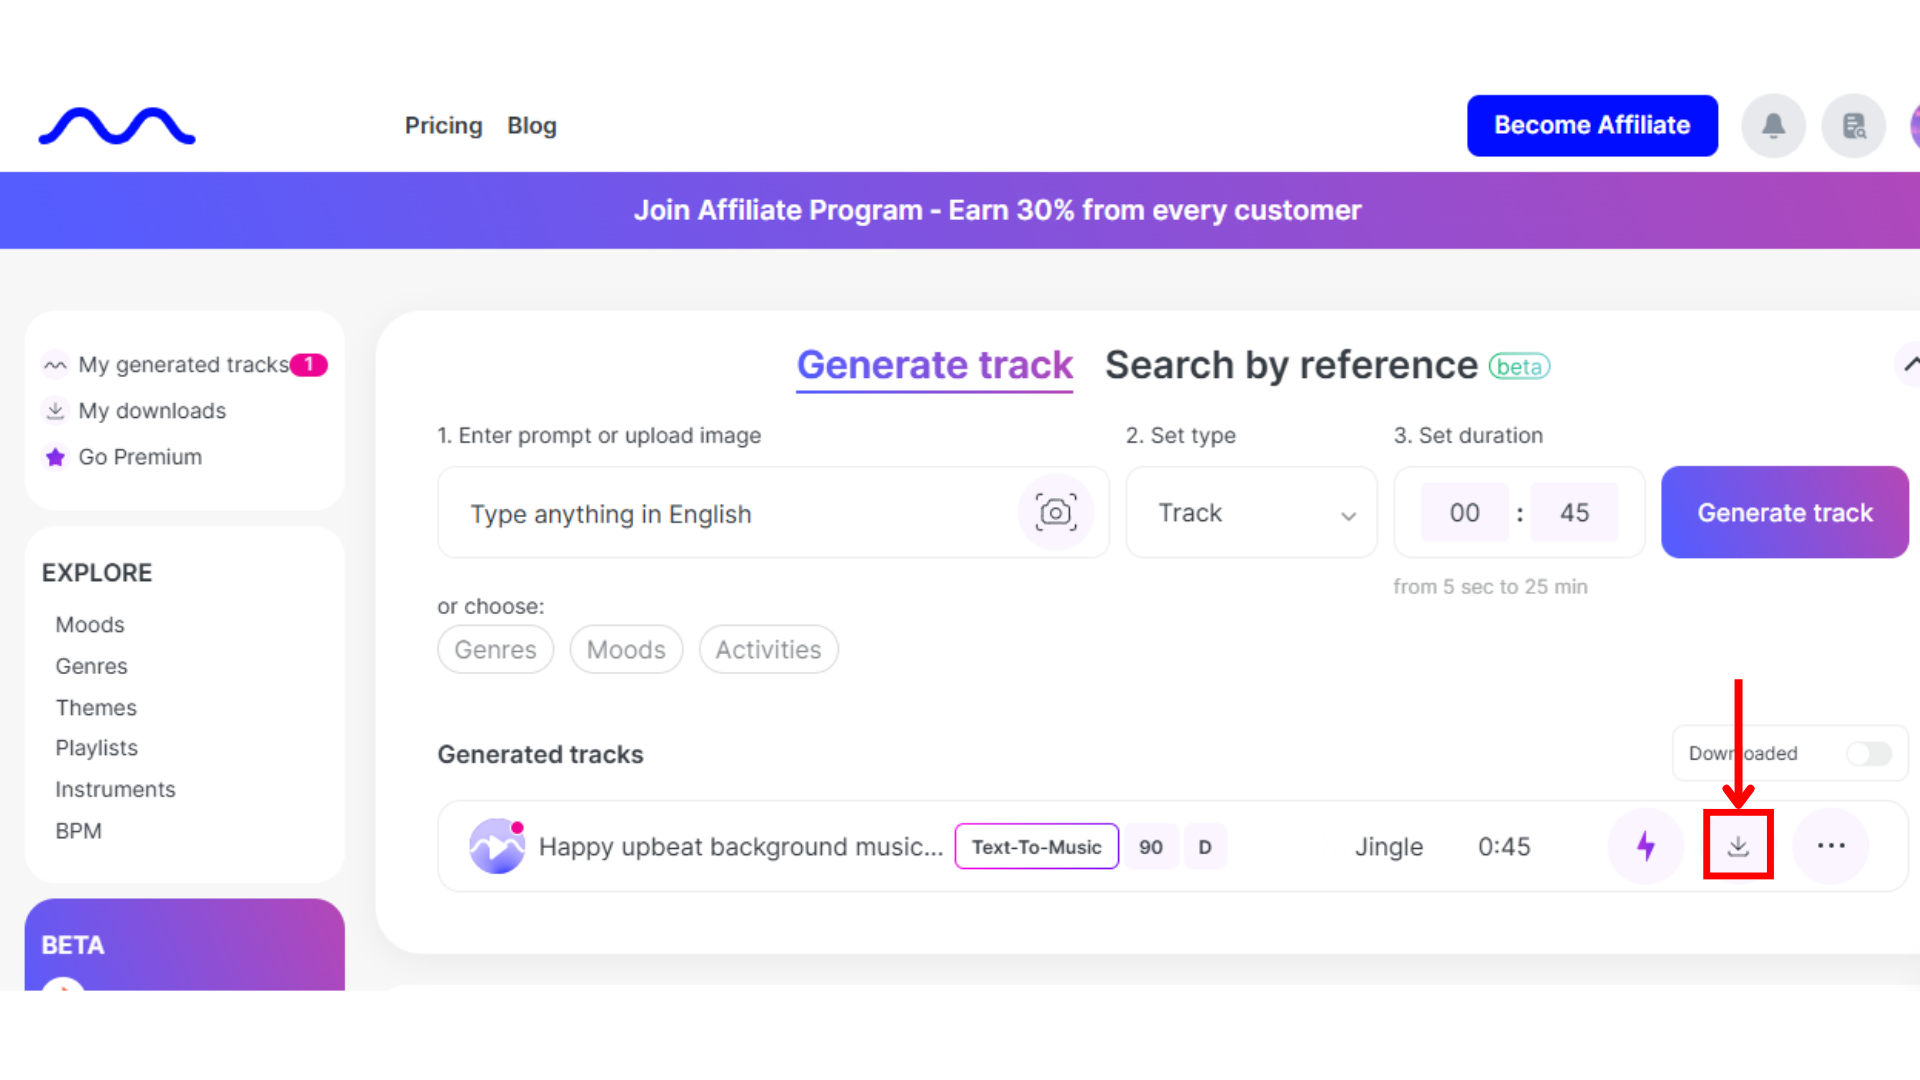Click the notification bell icon
Screen dimensions: 1920x1080
click(x=1773, y=126)
